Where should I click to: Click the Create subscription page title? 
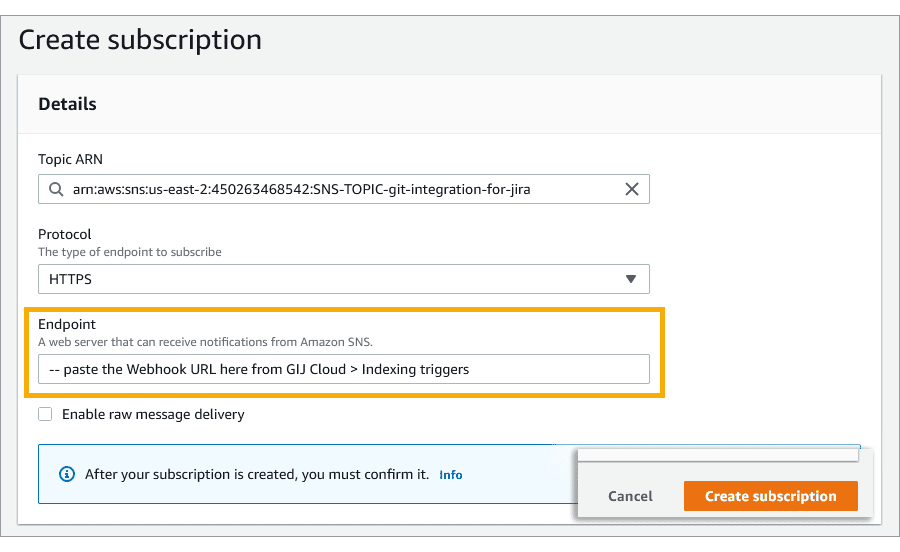click(x=140, y=40)
